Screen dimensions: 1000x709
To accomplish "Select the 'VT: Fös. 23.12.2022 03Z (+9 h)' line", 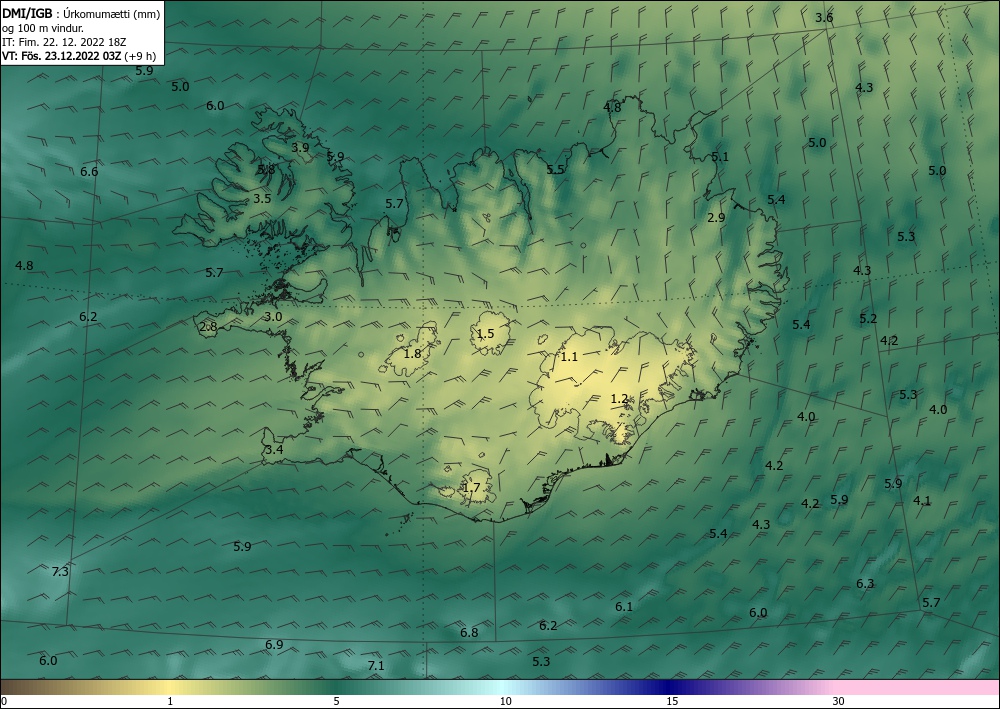I will (x=79, y=56).
